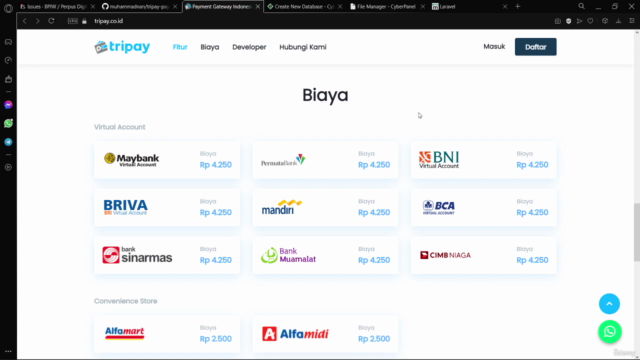Click the PermataBank card

325,160
